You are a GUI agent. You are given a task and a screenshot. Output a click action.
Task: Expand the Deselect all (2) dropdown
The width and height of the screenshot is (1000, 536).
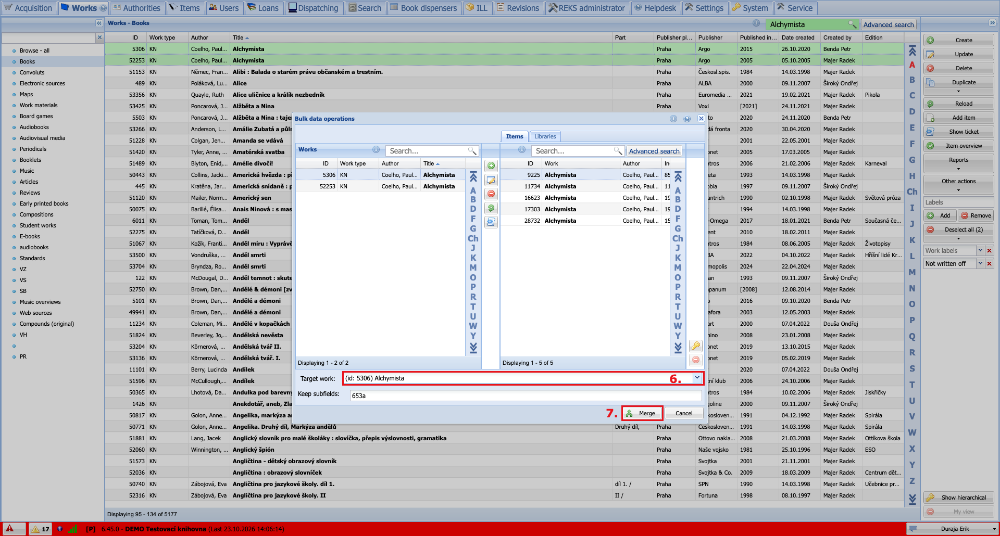click(x=959, y=238)
